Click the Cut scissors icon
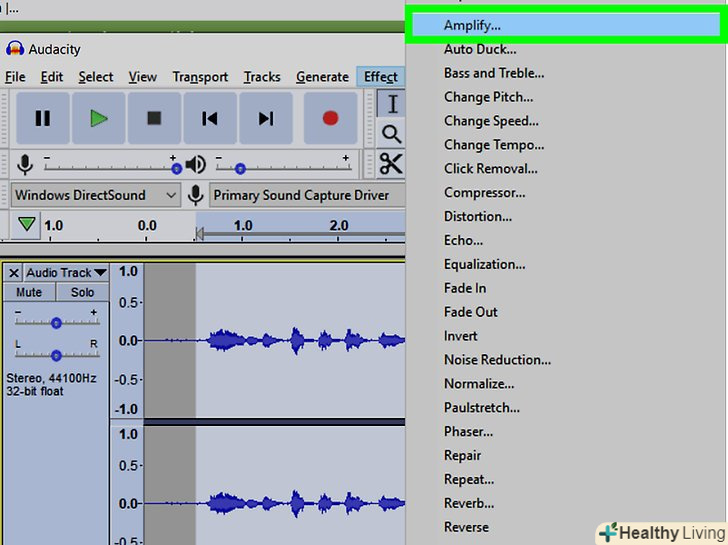The height and width of the screenshot is (545, 728). click(391, 164)
